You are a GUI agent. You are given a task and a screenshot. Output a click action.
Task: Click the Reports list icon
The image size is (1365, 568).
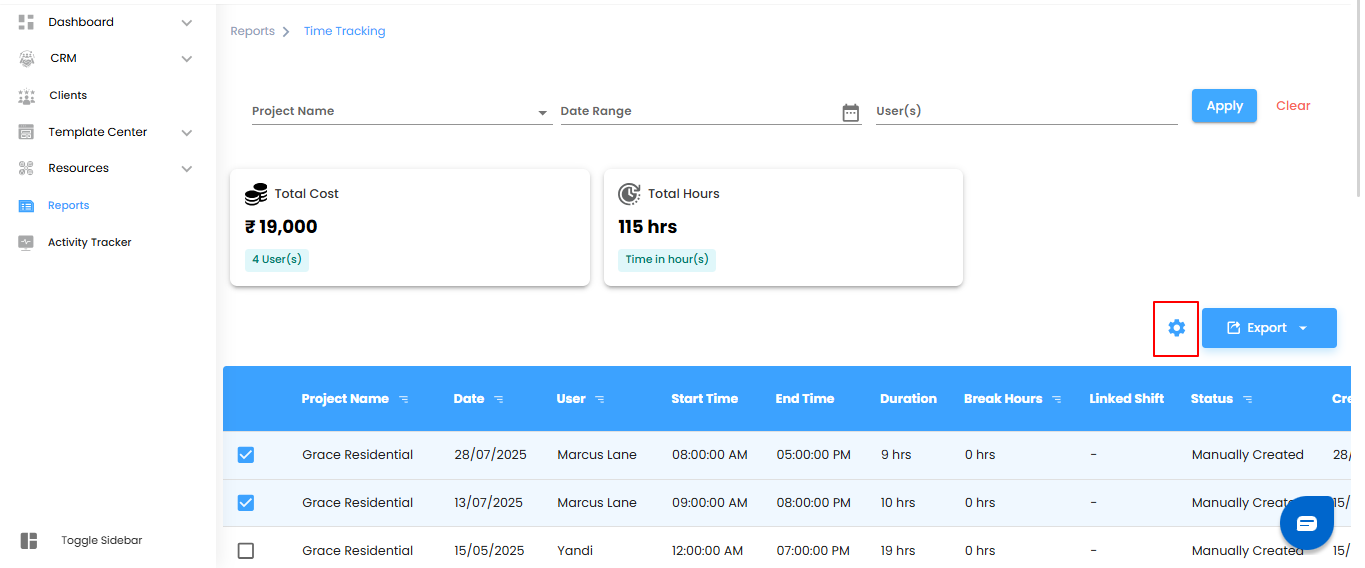(x=27, y=206)
